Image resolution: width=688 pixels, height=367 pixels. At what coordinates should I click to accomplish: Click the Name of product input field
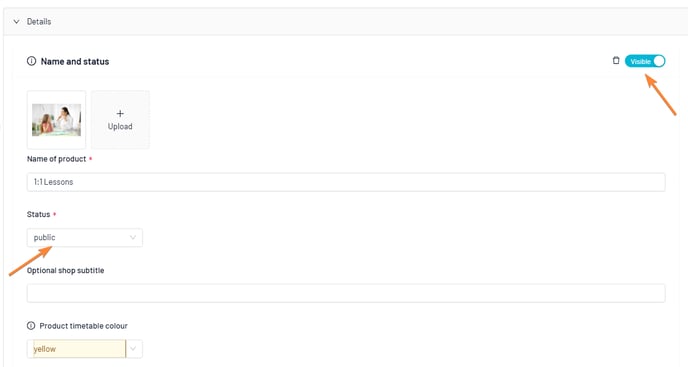pos(346,182)
